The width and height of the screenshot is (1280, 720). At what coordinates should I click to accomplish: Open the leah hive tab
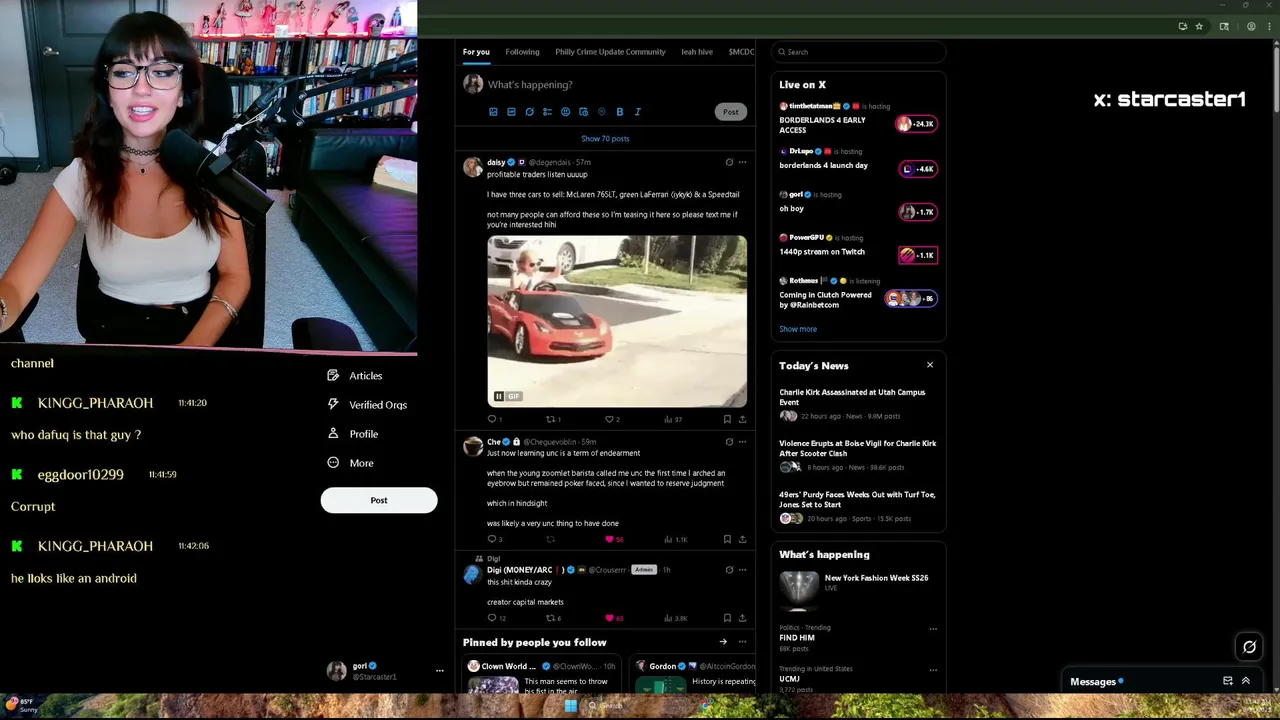(x=697, y=52)
